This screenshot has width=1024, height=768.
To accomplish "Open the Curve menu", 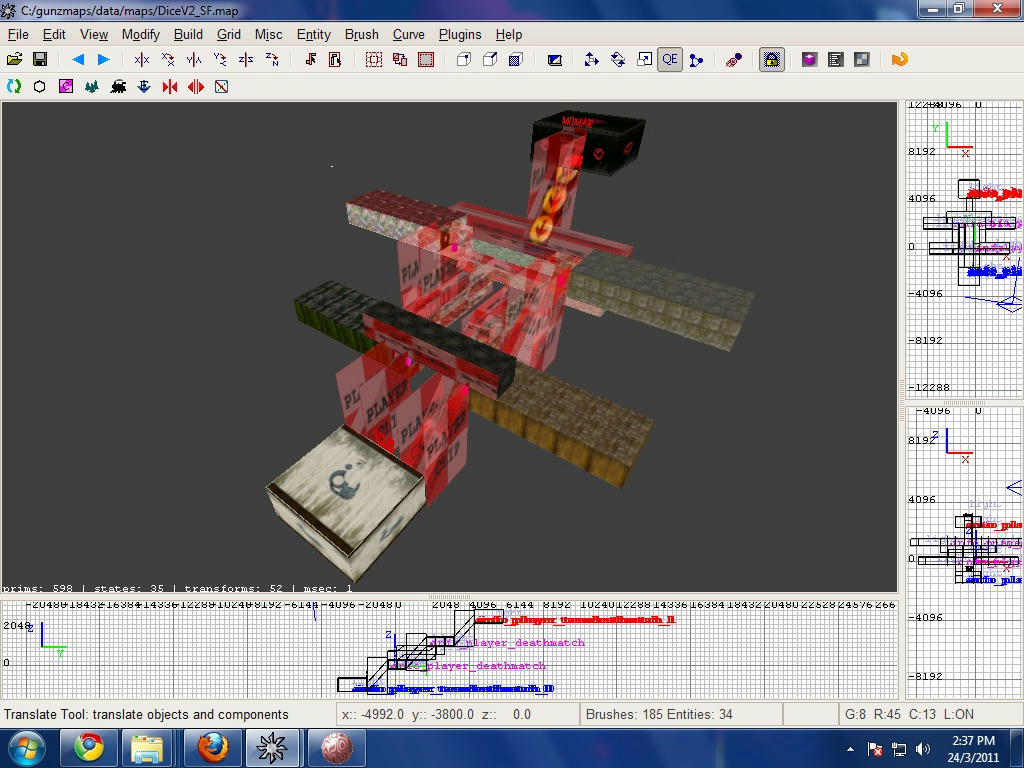I will [x=408, y=34].
